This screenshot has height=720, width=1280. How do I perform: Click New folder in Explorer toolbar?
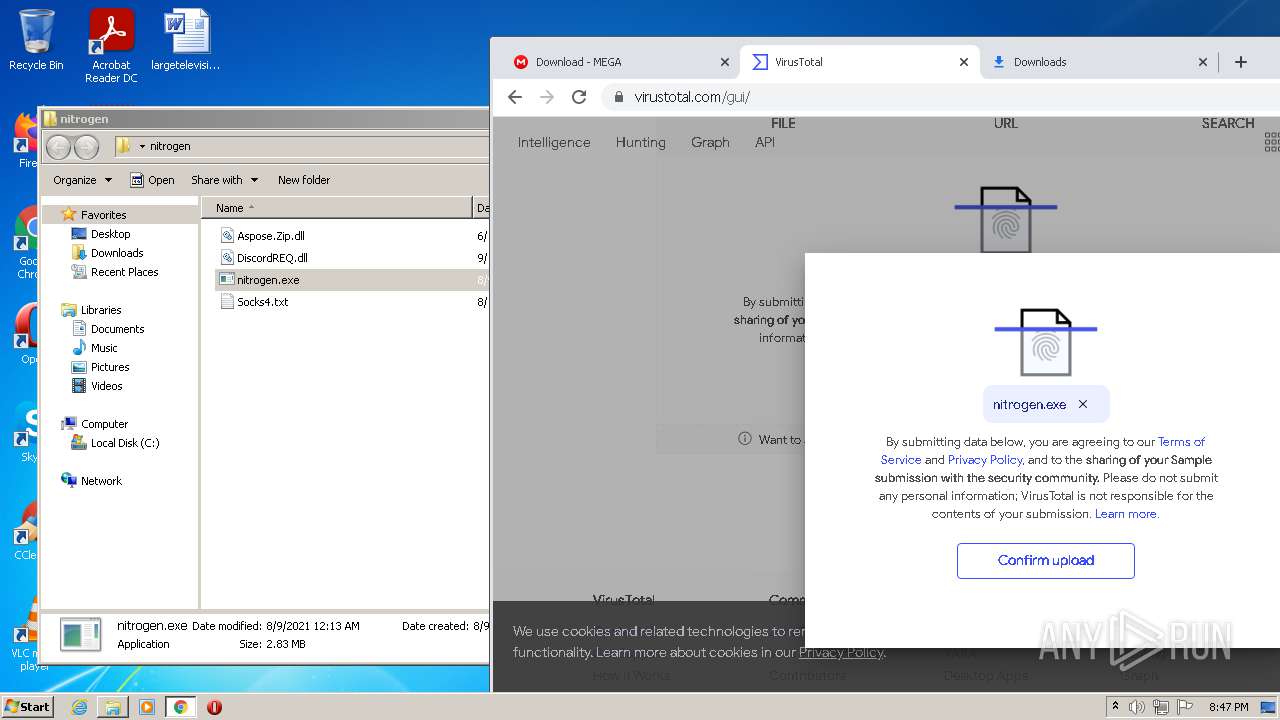[304, 180]
